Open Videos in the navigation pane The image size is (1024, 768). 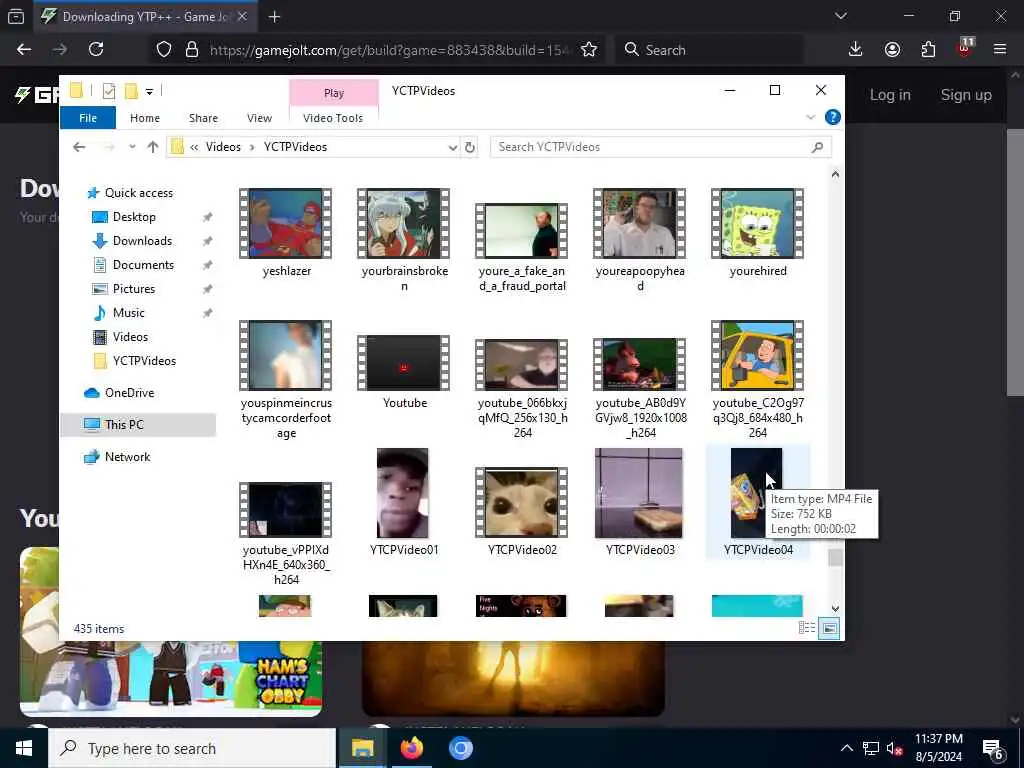point(130,337)
